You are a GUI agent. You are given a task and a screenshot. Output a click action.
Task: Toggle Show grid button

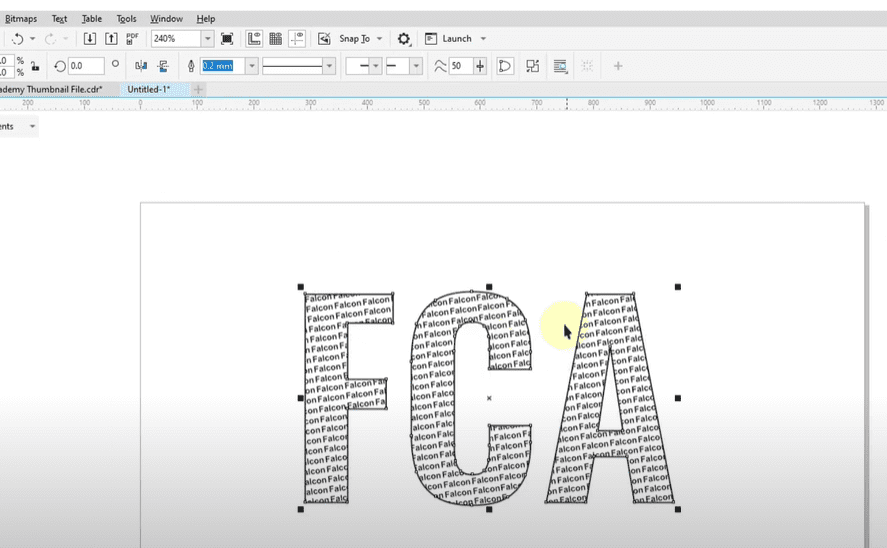(x=275, y=39)
